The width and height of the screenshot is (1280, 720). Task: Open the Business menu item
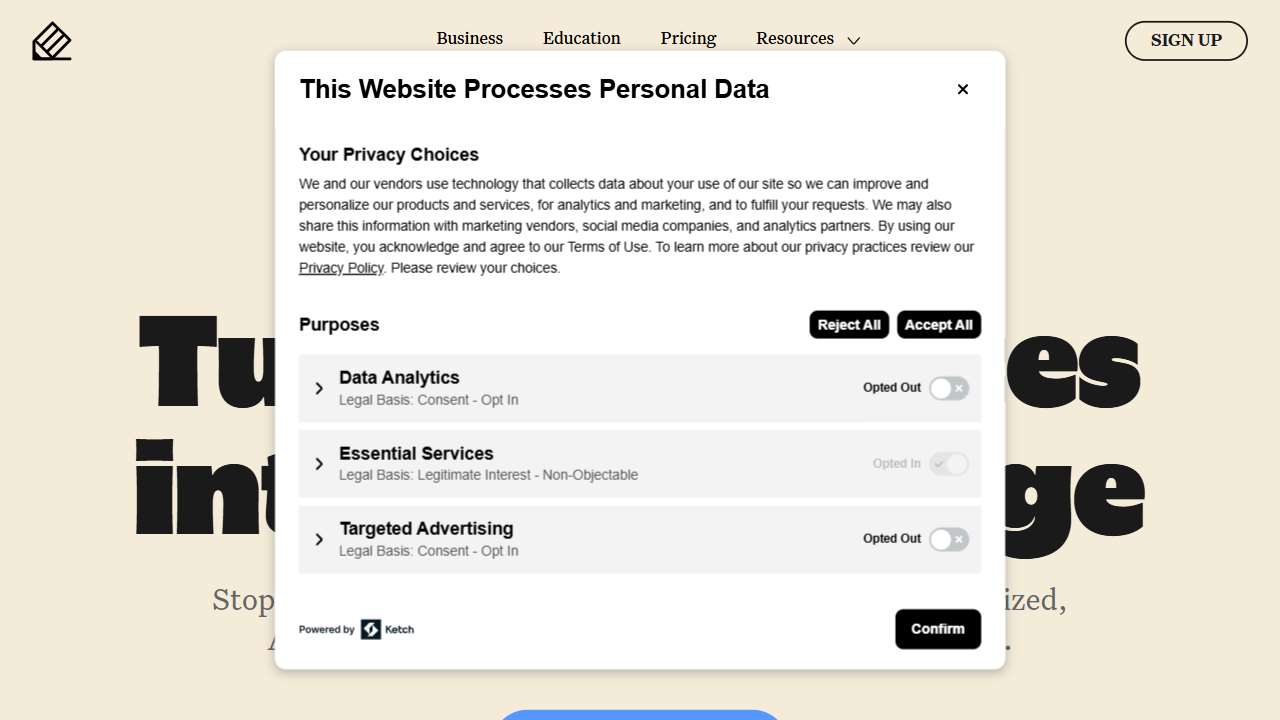tap(469, 39)
